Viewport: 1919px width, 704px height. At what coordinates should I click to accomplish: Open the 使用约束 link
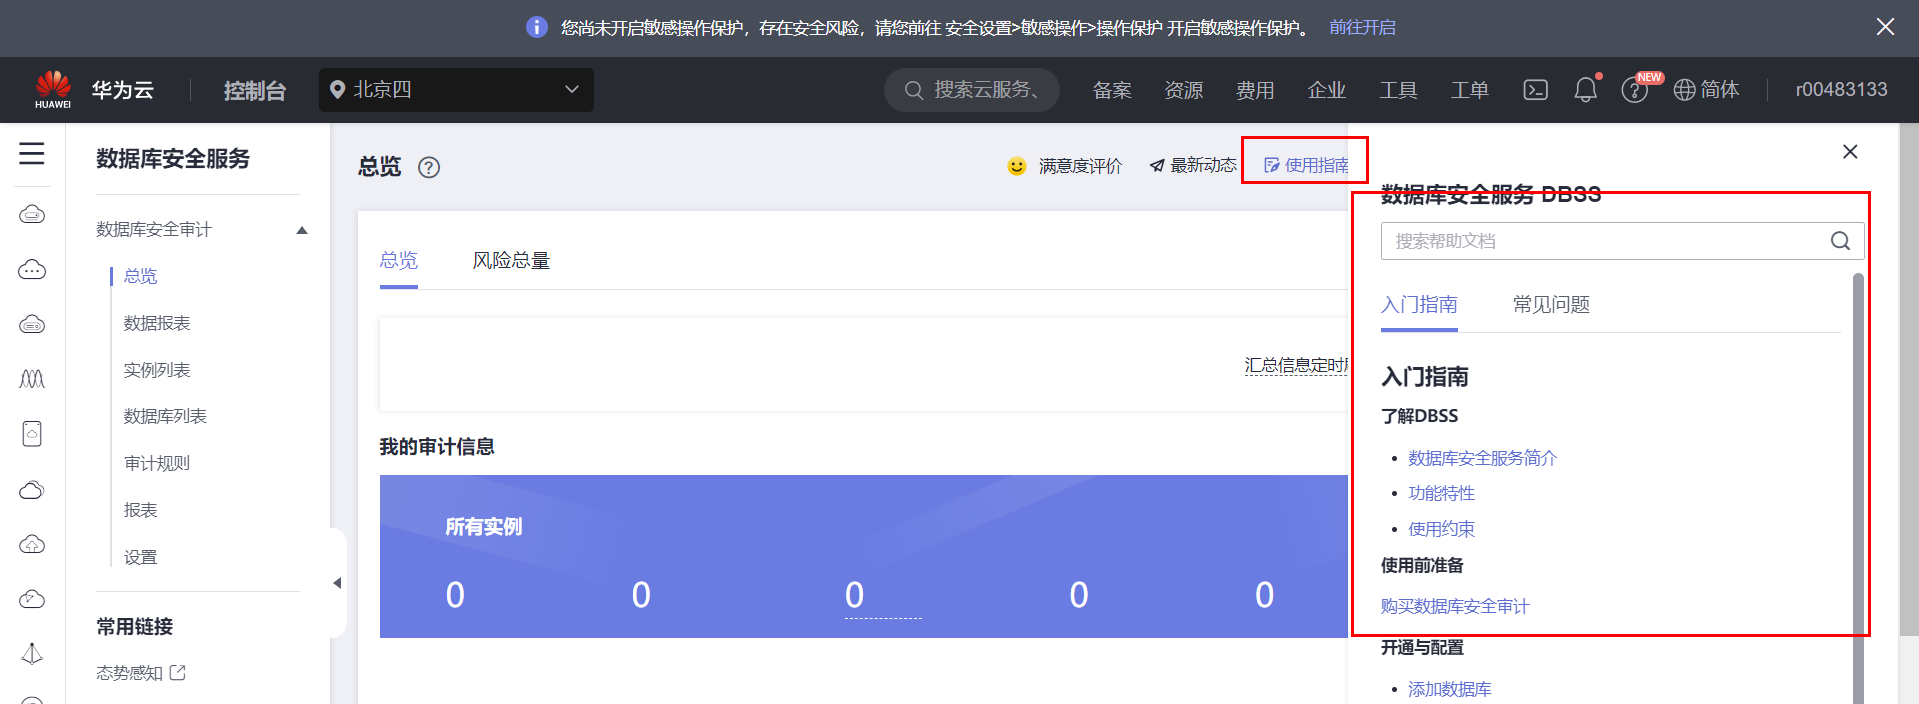[x=1441, y=529]
